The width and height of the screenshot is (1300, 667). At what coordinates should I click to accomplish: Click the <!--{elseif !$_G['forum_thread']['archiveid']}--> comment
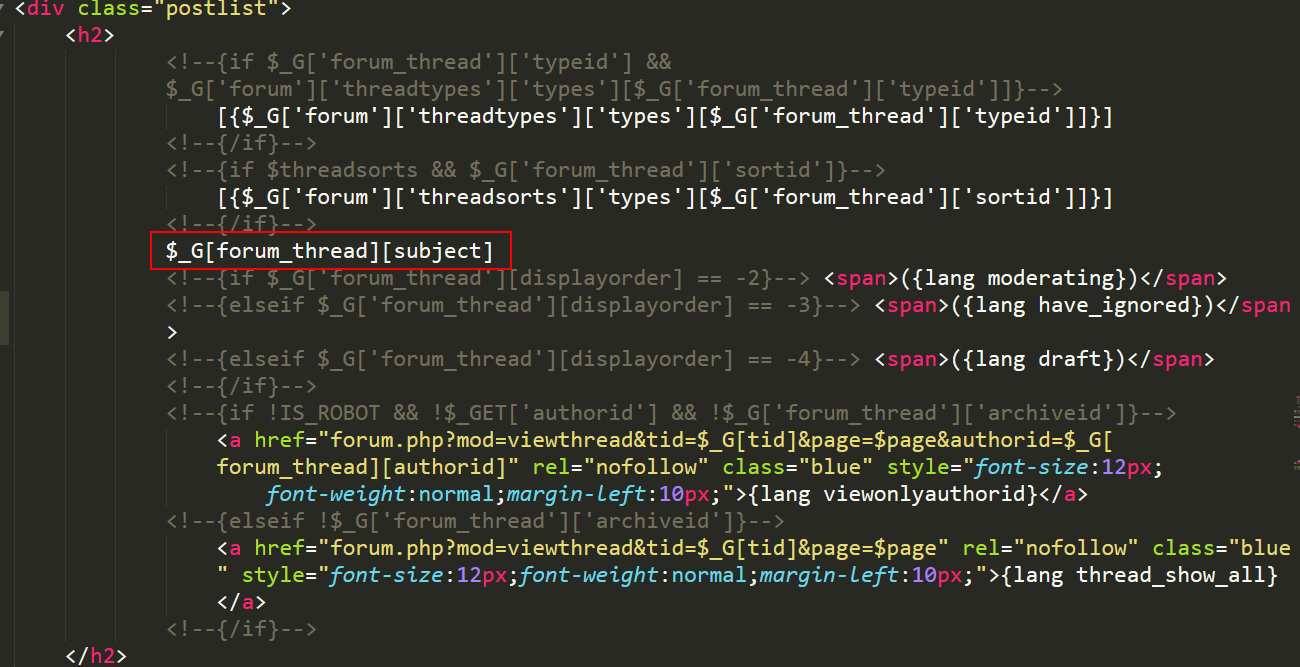(x=475, y=521)
